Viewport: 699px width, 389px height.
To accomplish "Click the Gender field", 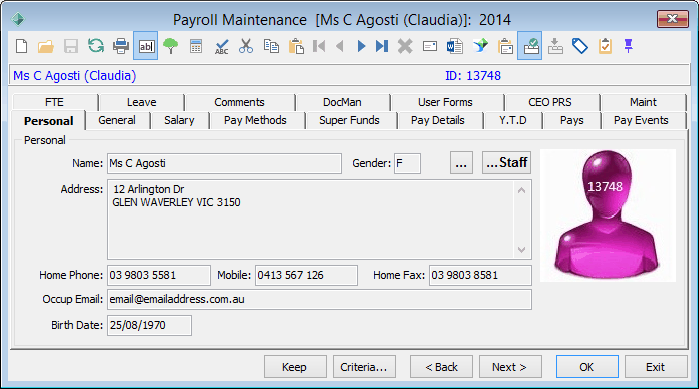I will coord(407,164).
